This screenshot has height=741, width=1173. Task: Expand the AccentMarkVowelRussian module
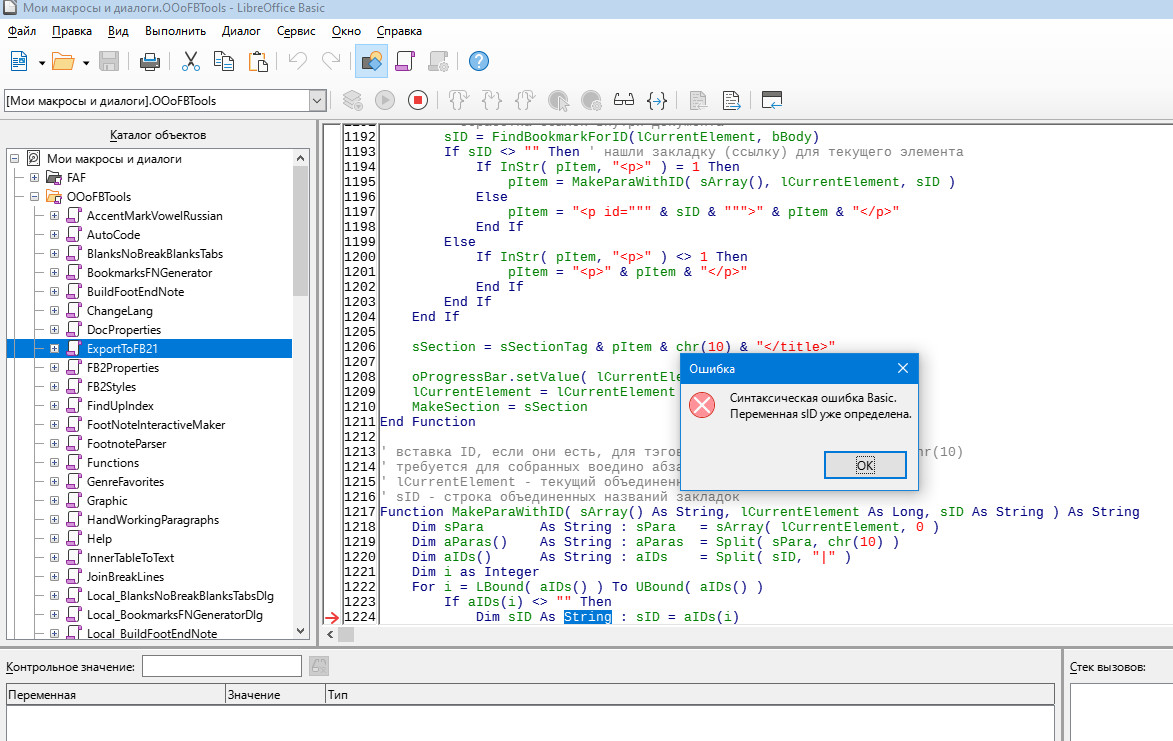click(x=54, y=215)
